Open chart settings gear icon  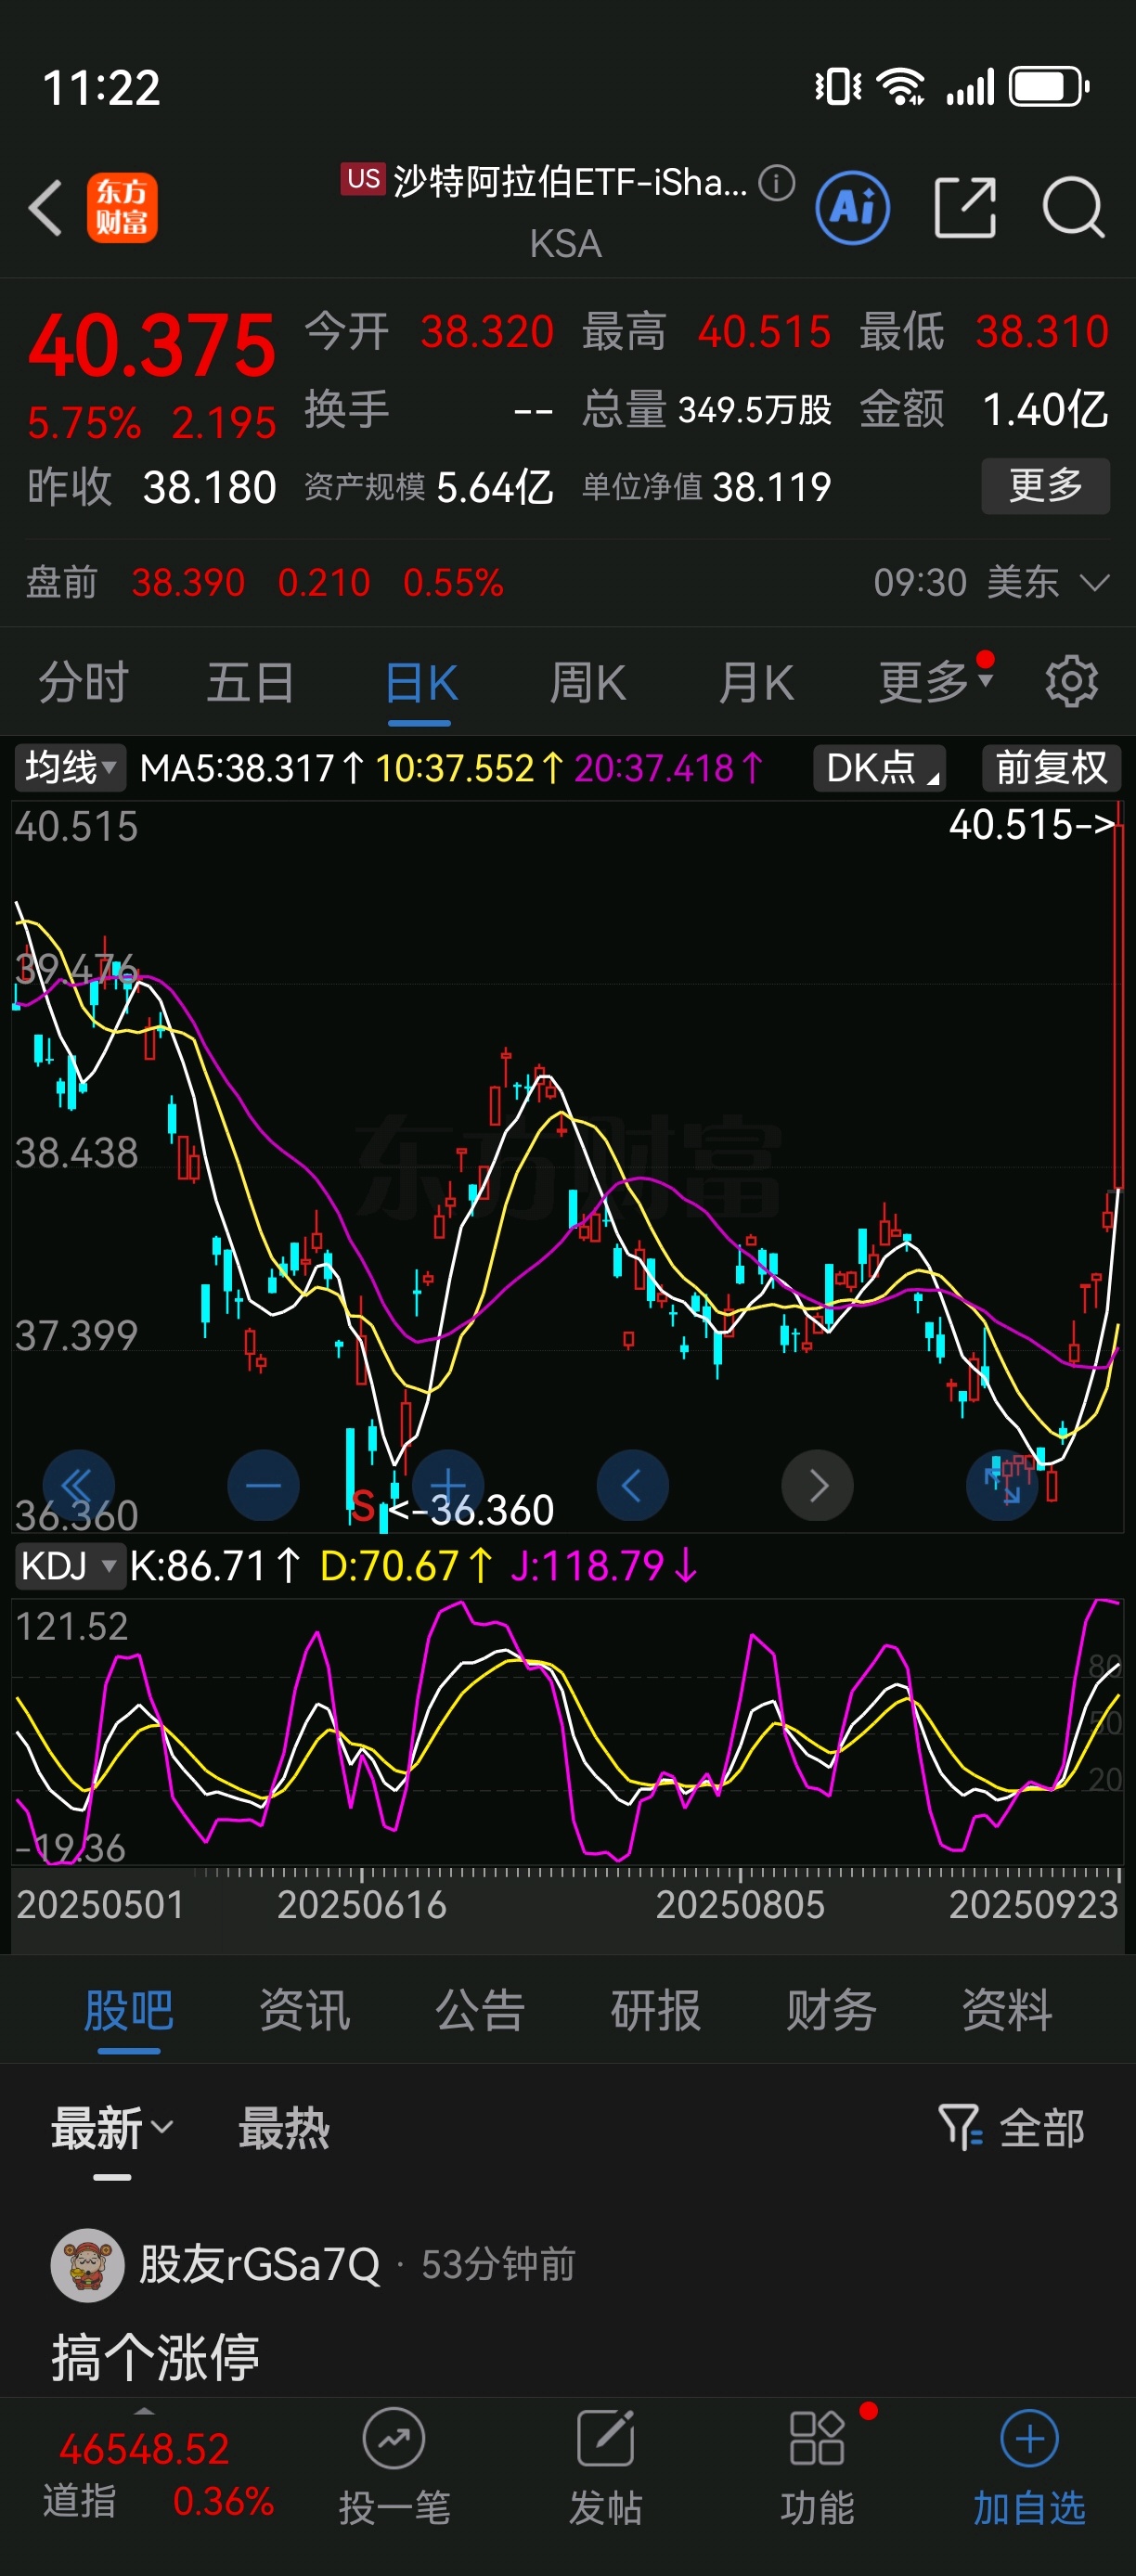click(x=1072, y=682)
